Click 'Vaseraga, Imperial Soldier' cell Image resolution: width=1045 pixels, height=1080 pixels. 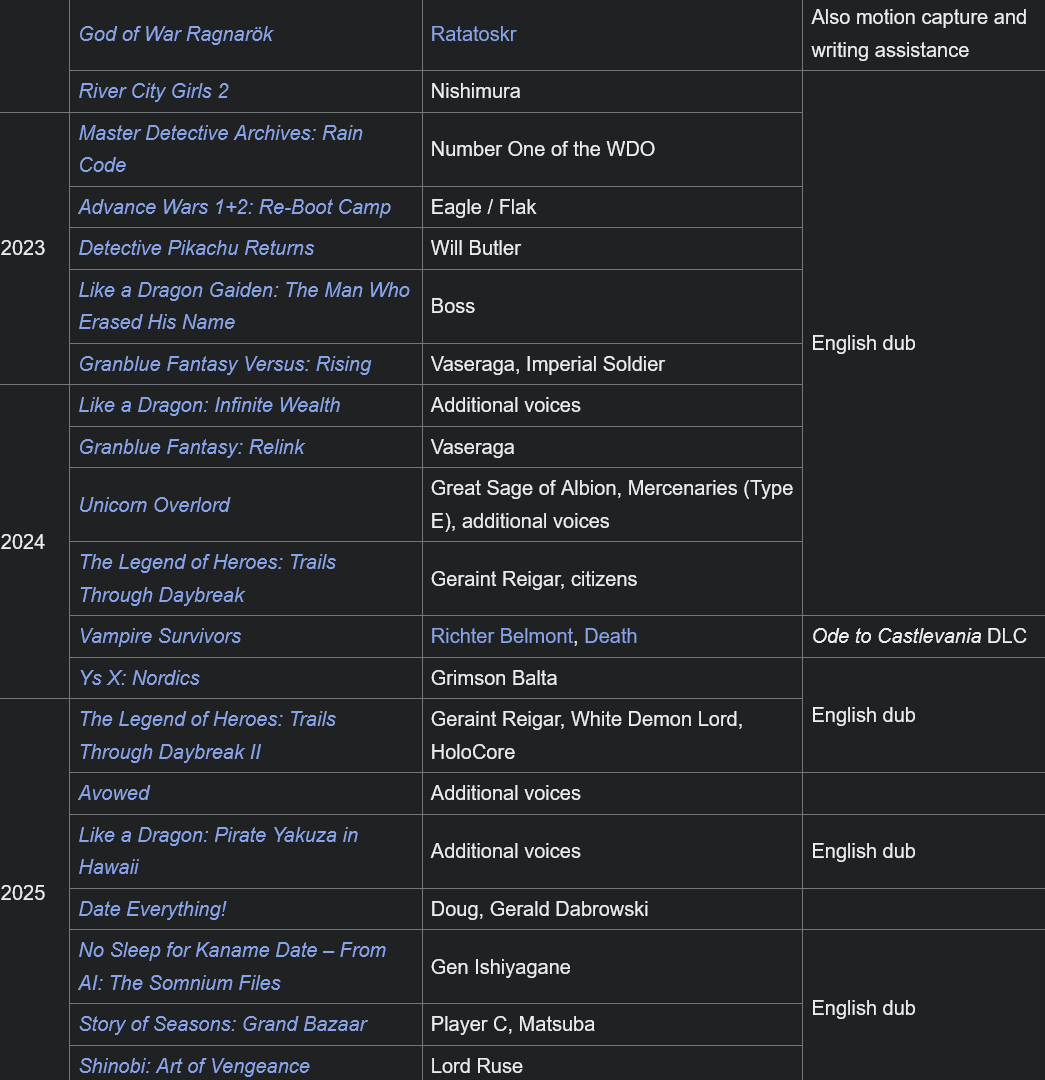[612, 364]
